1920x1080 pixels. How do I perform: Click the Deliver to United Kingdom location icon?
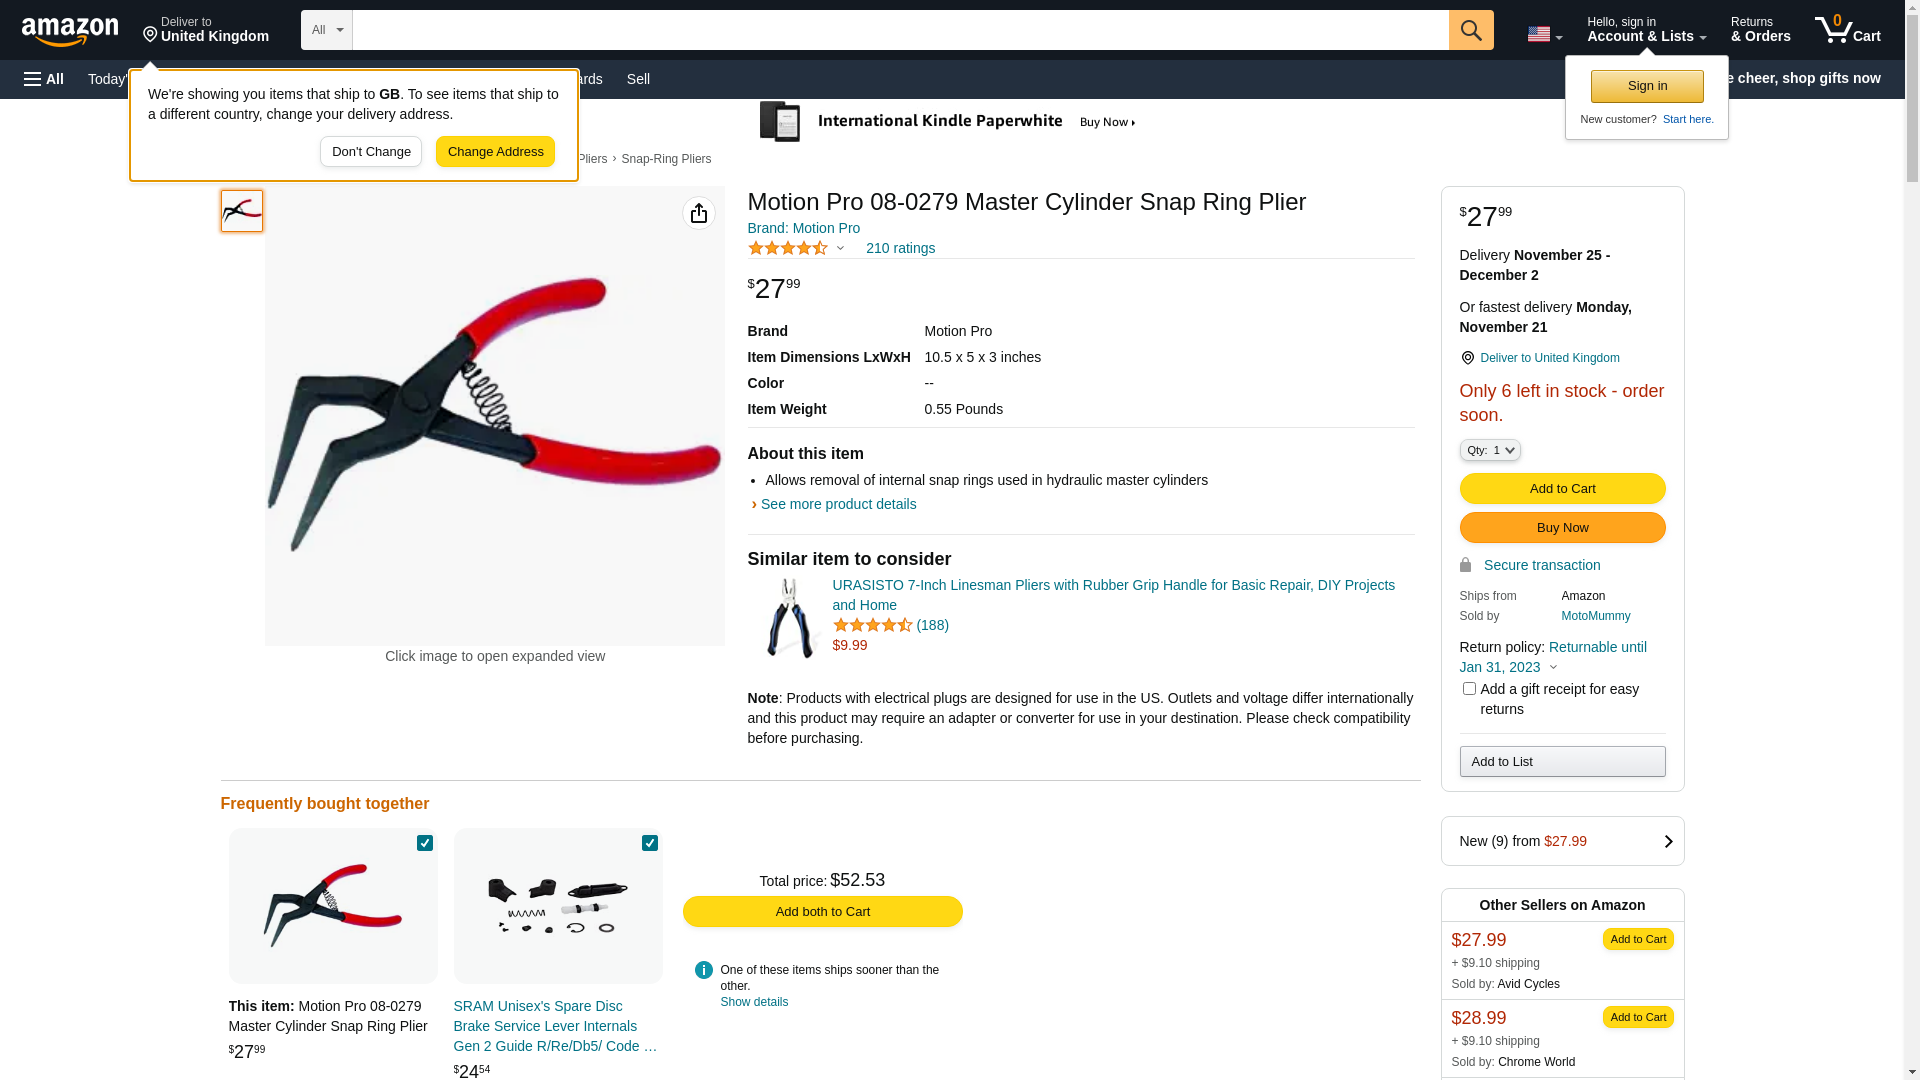[1467, 358]
